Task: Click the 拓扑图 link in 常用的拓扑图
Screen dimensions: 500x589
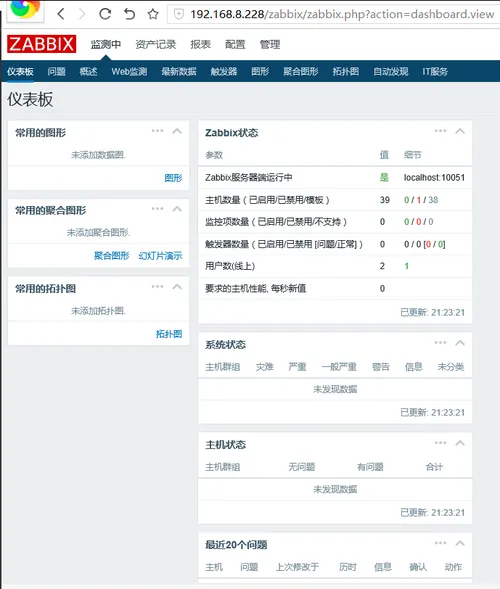Action: point(169,334)
